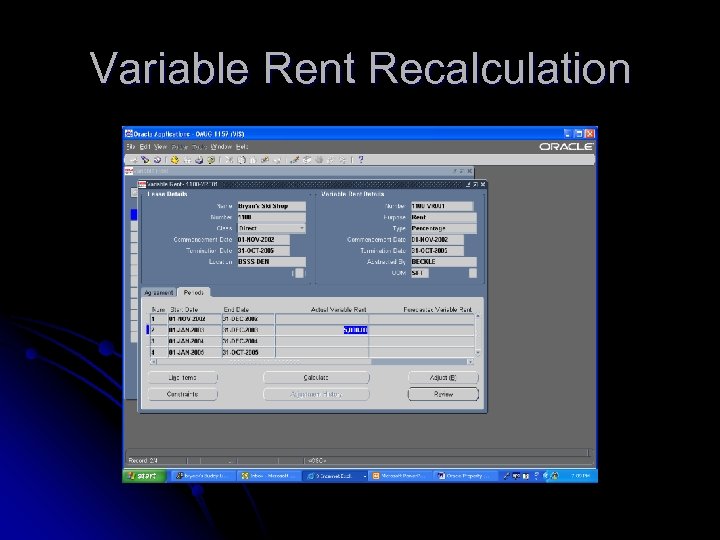Click the Edit Field pencil toolbar icon

coord(295,160)
